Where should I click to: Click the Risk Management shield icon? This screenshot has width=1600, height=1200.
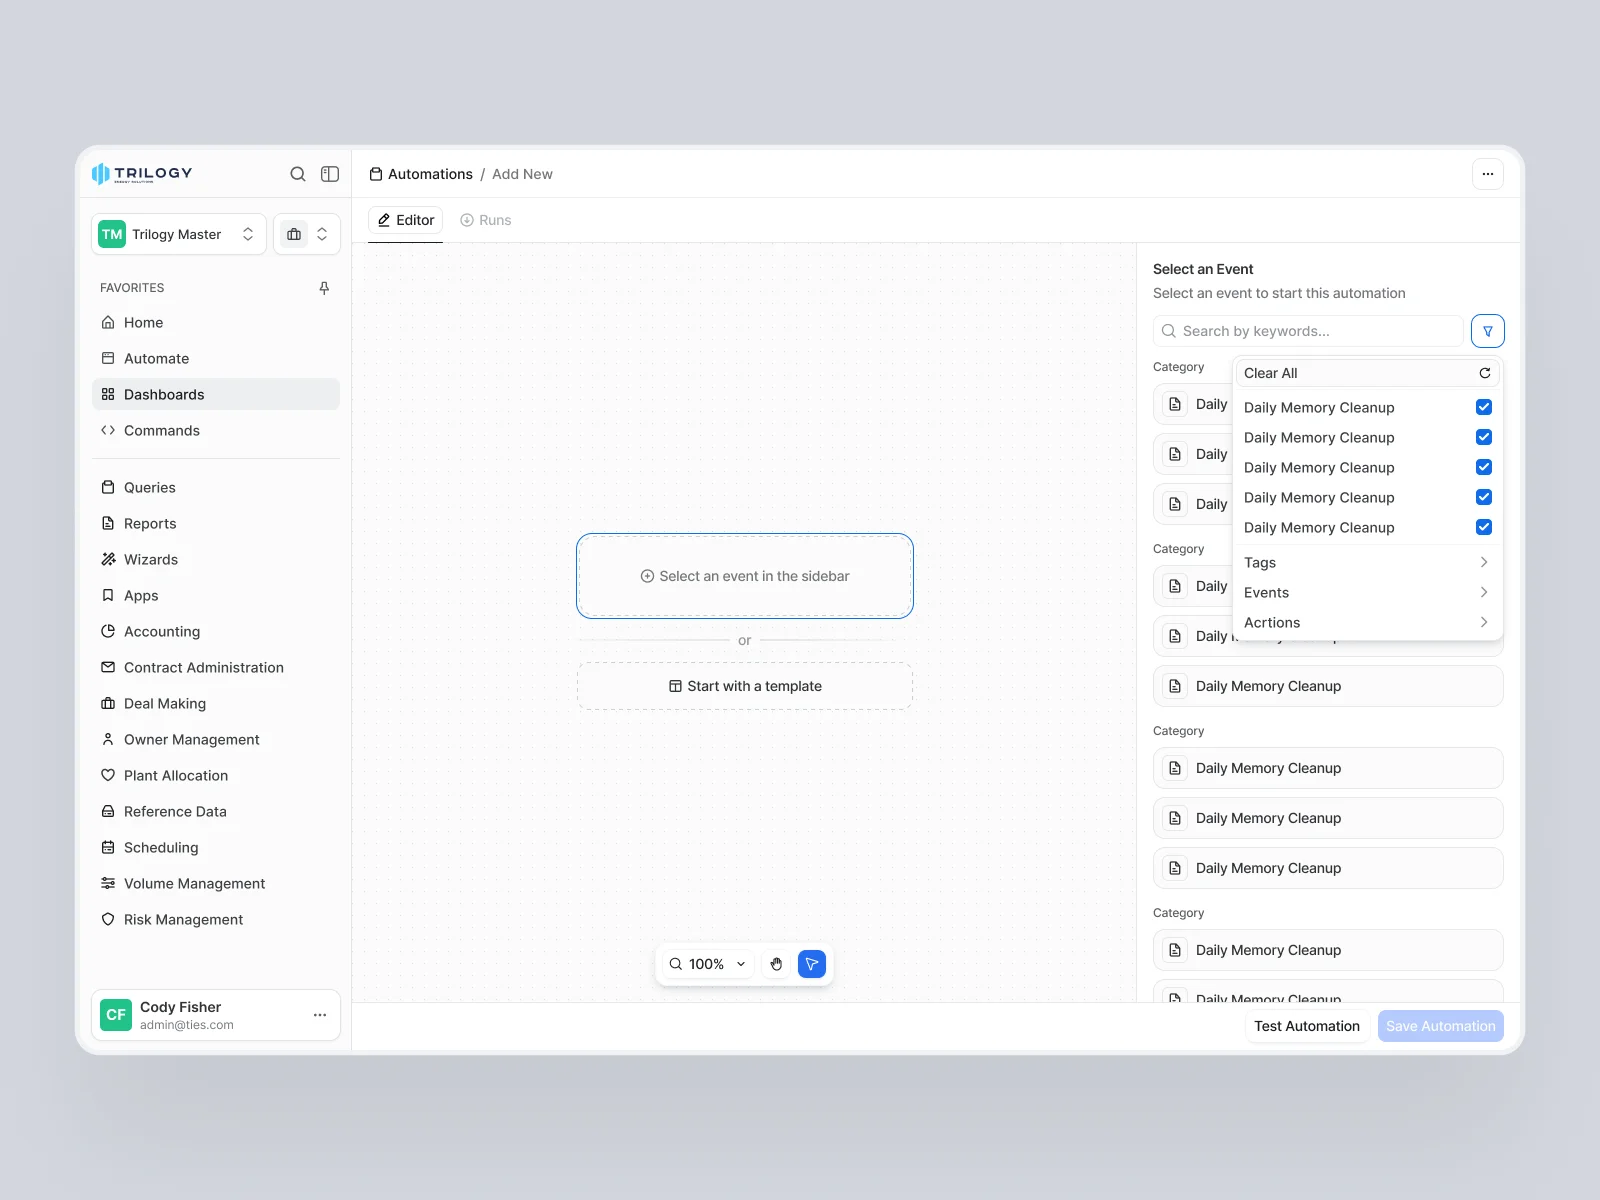tap(108, 919)
